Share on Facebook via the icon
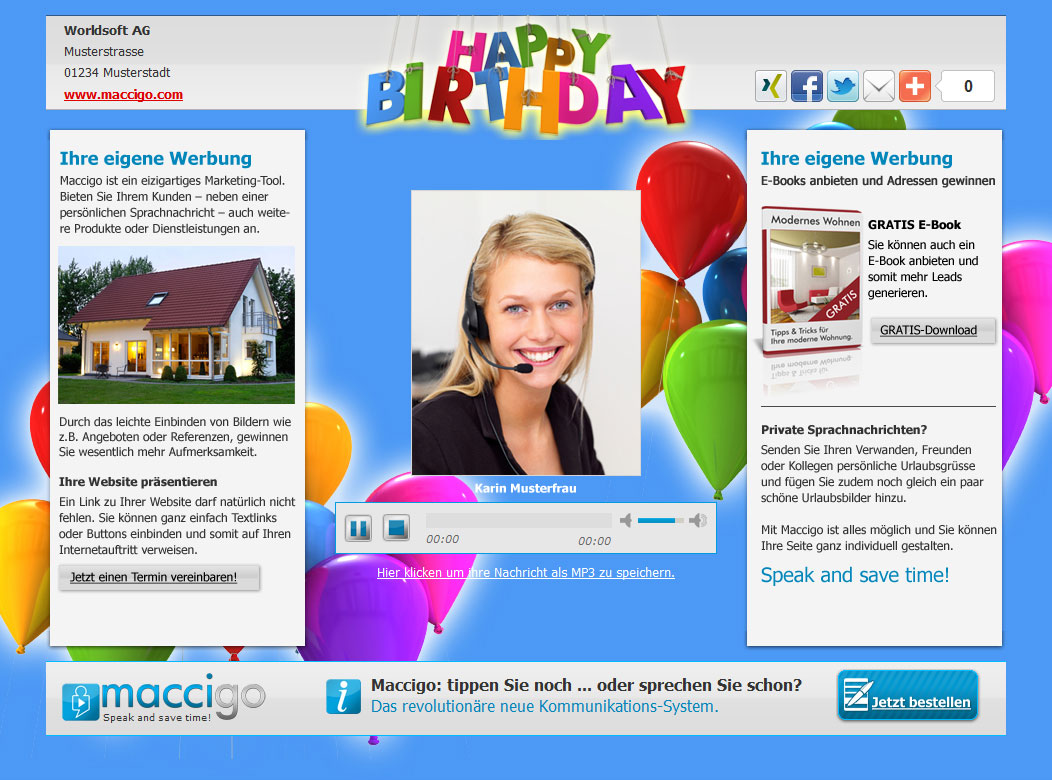The width and height of the screenshot is (1052, 780). [x=807, y=87]
